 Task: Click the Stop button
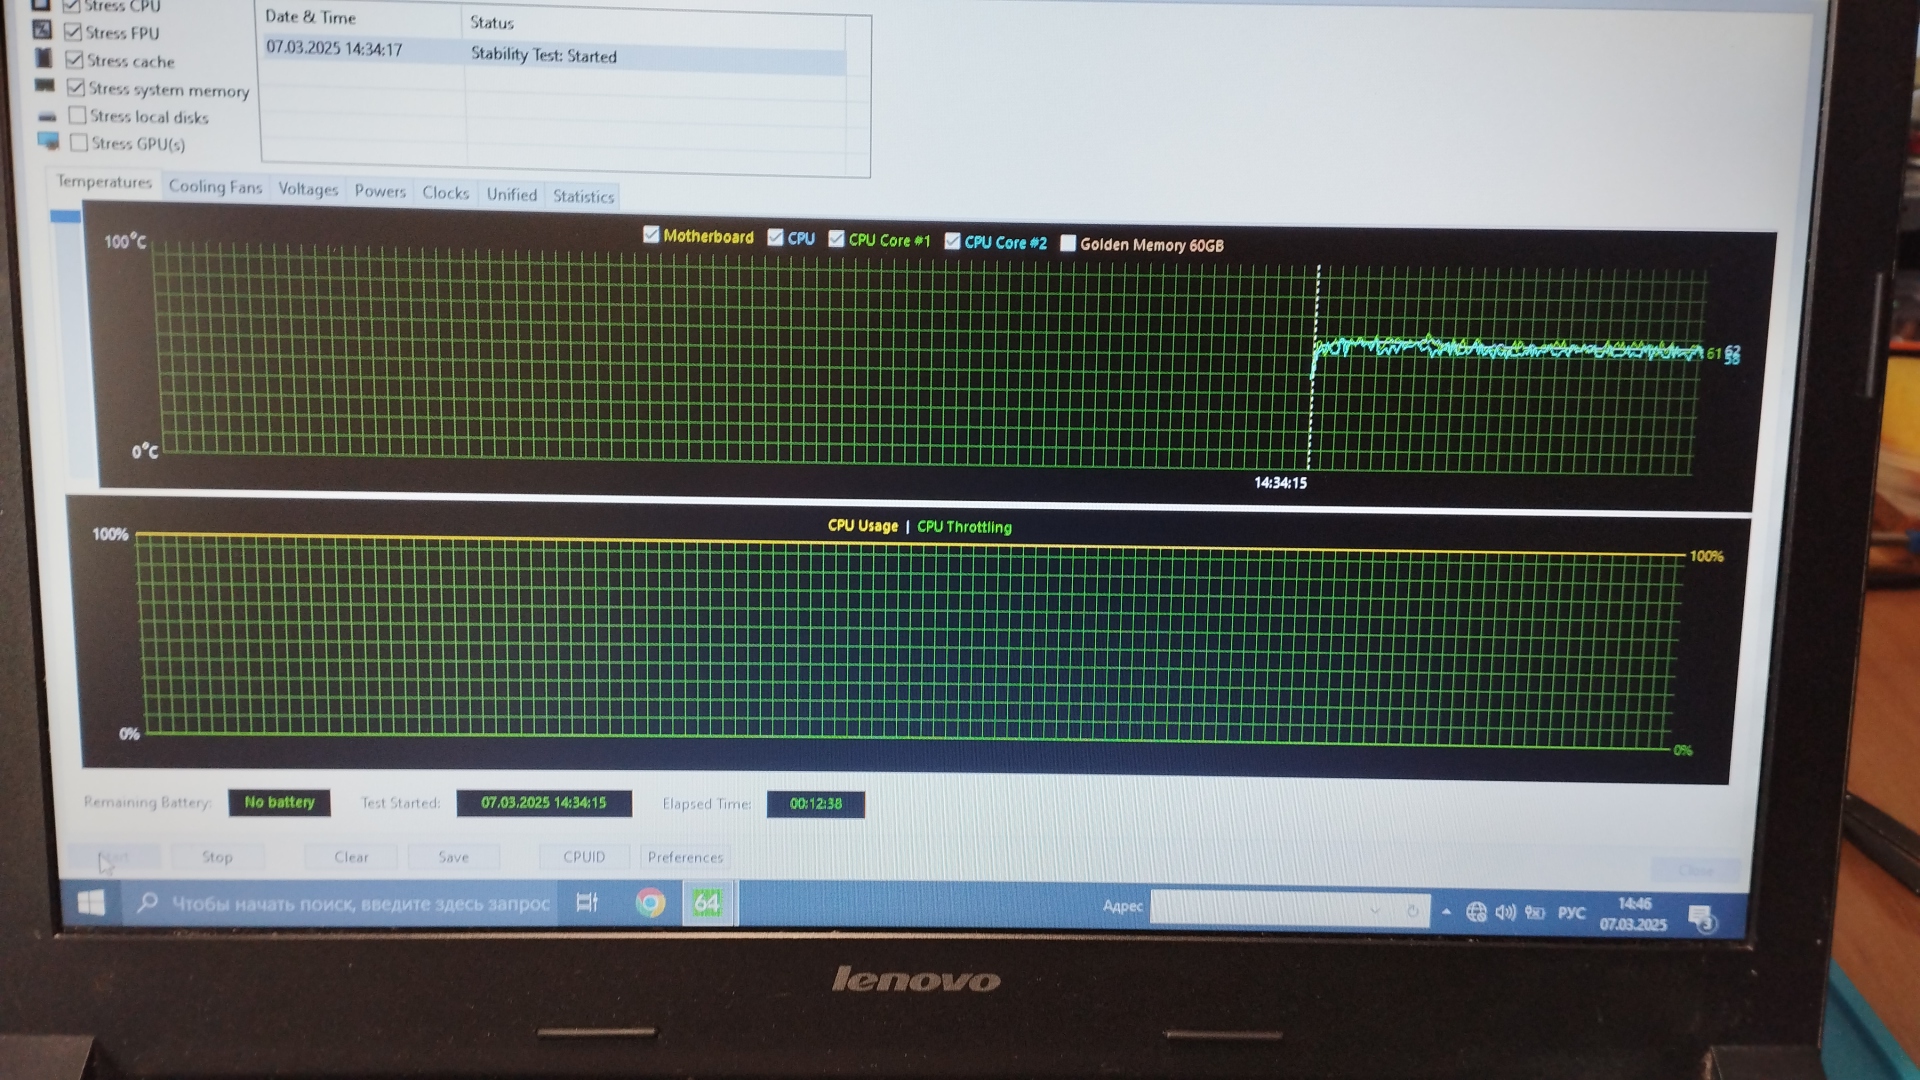217,857
